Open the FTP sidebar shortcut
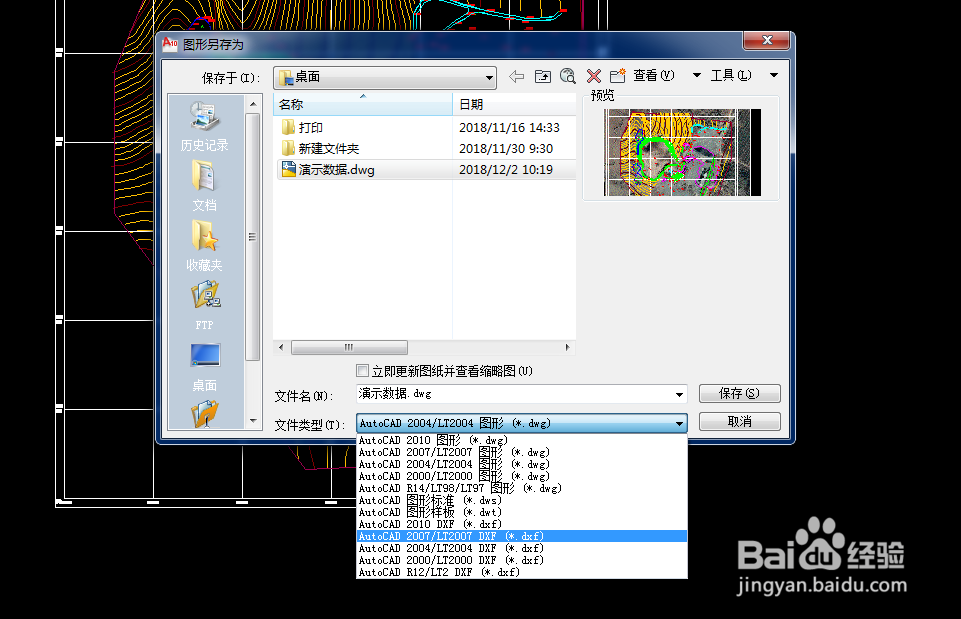The image size is (961, 619). point(204,305)
